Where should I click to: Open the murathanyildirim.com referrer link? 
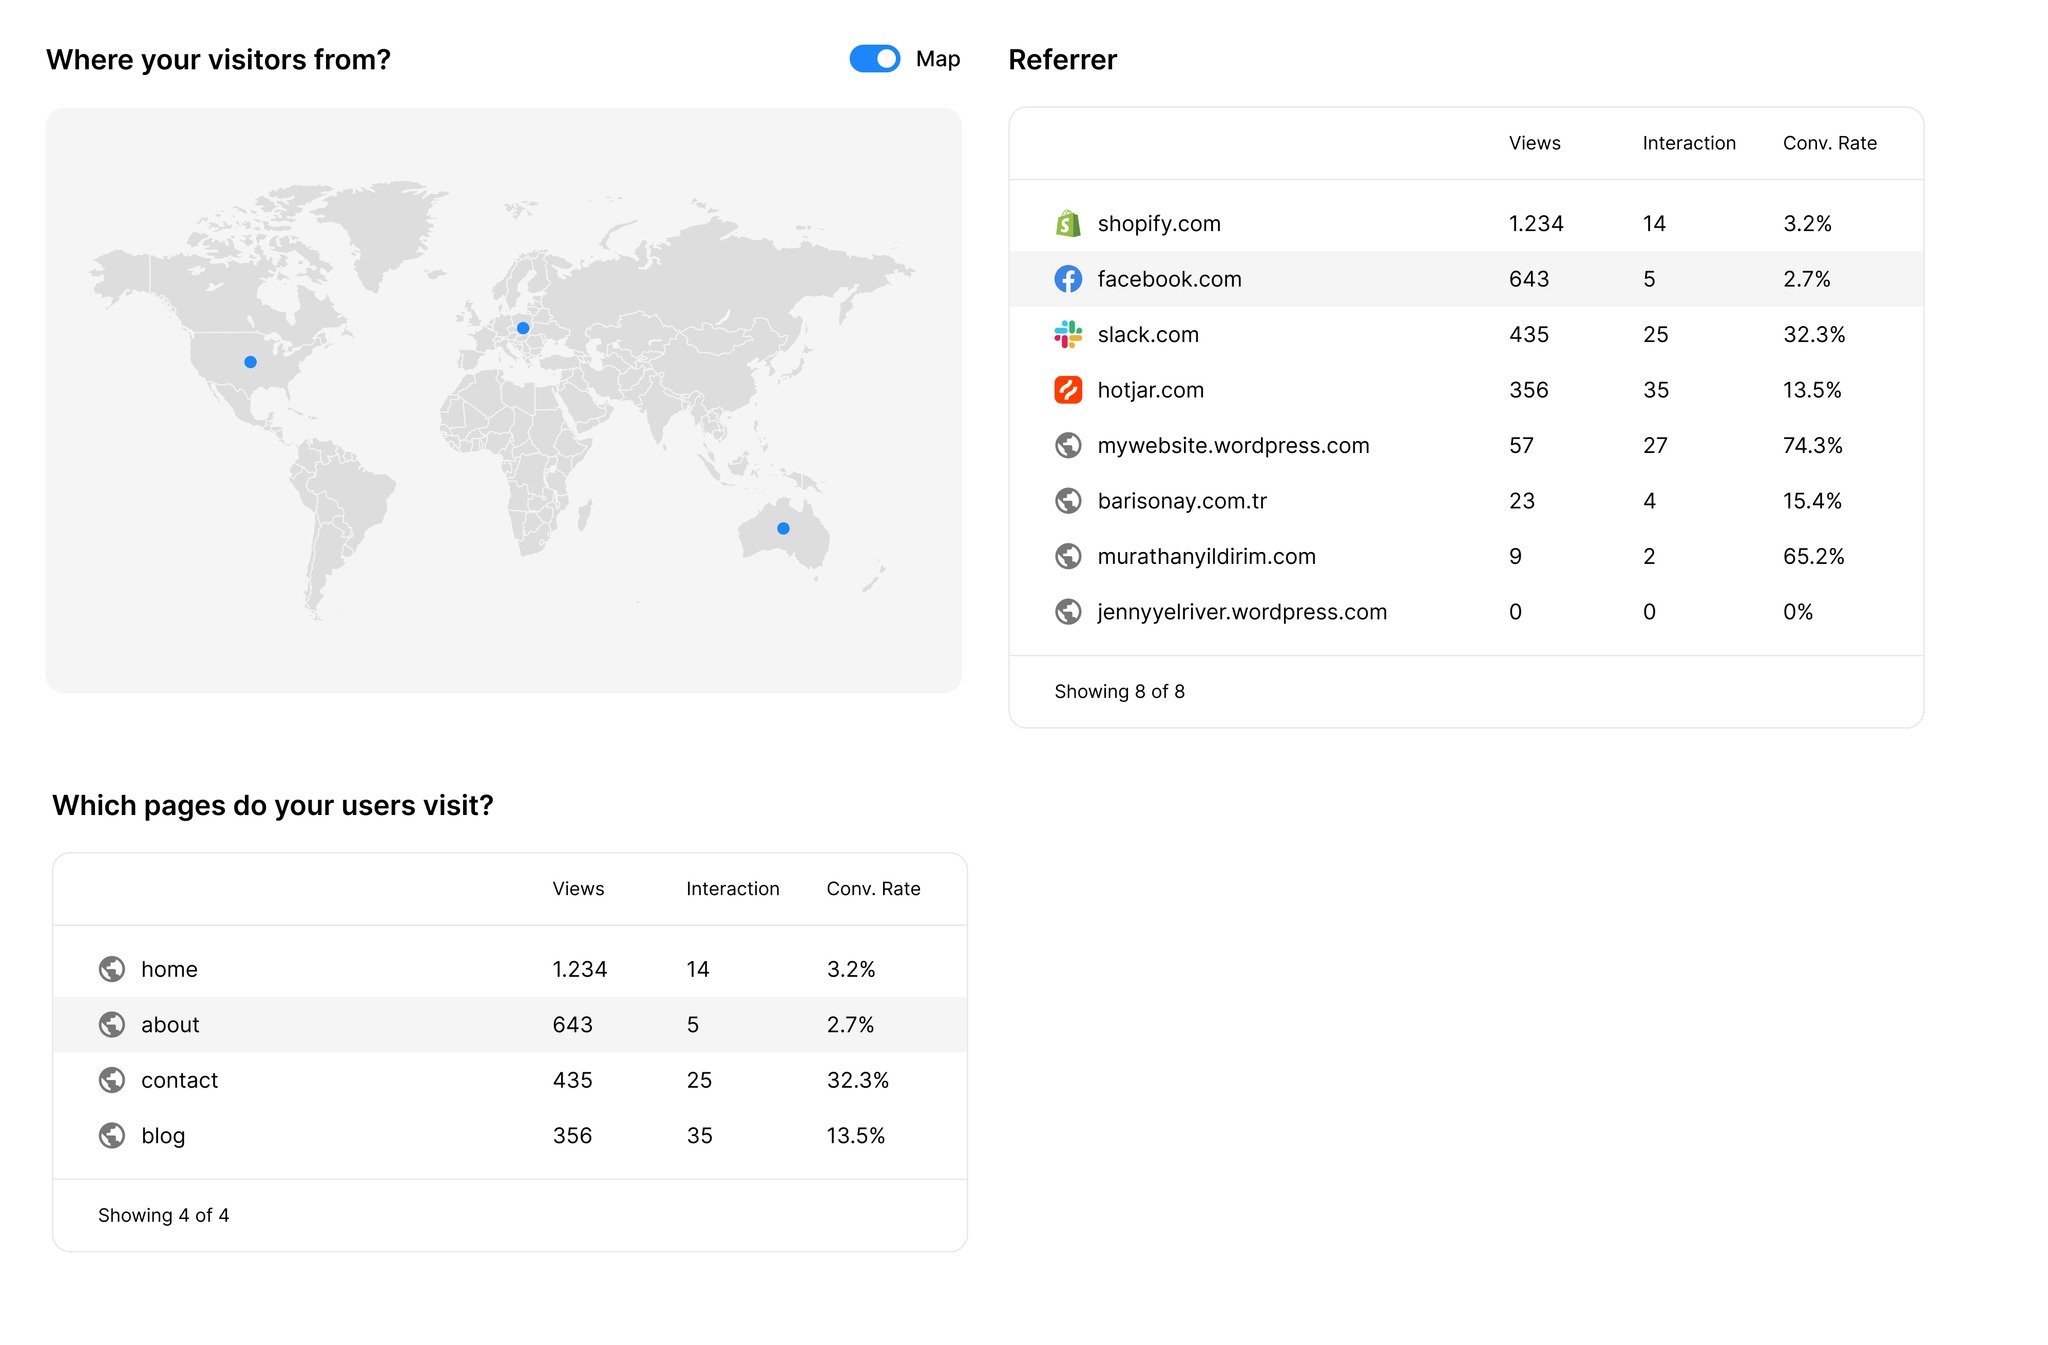pyautogui.click(x=1206, y=556)
